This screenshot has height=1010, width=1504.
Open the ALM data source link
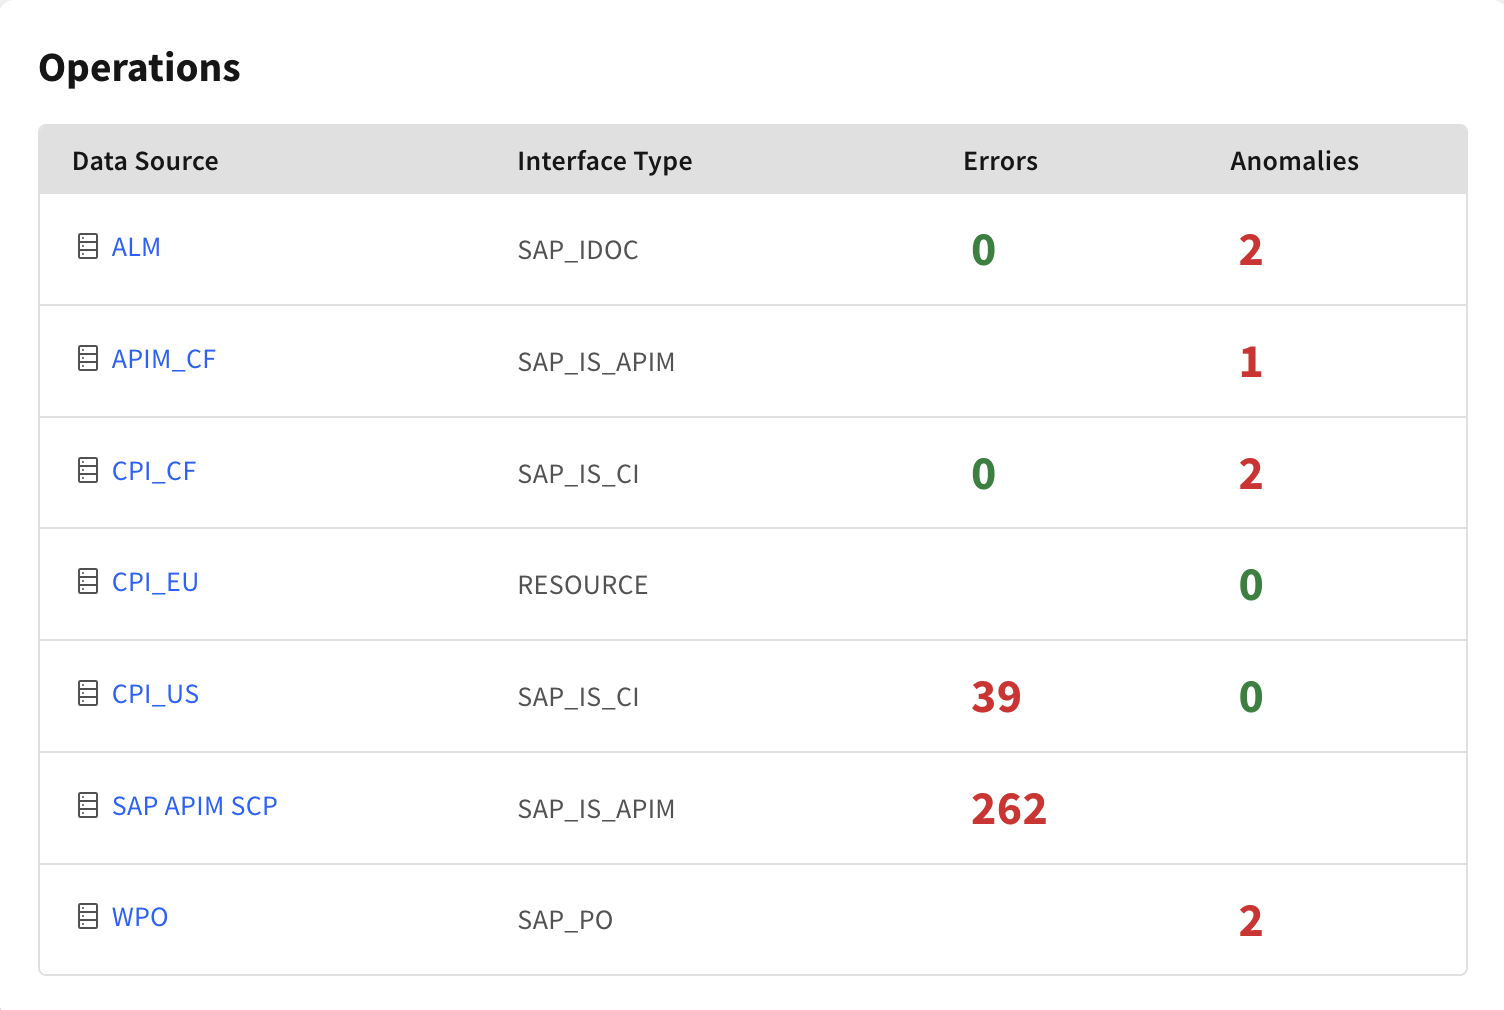[x=136, y=247]
